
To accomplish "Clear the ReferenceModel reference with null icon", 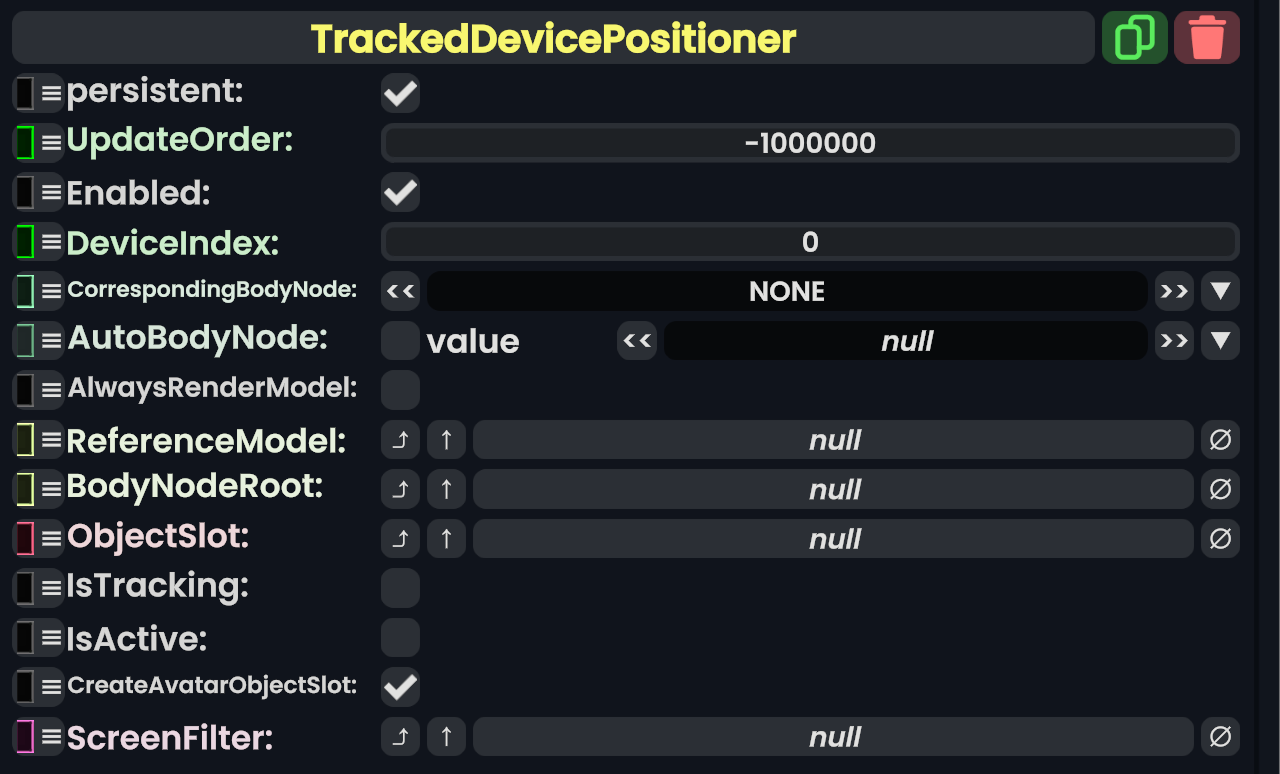I will point(1220,440).
